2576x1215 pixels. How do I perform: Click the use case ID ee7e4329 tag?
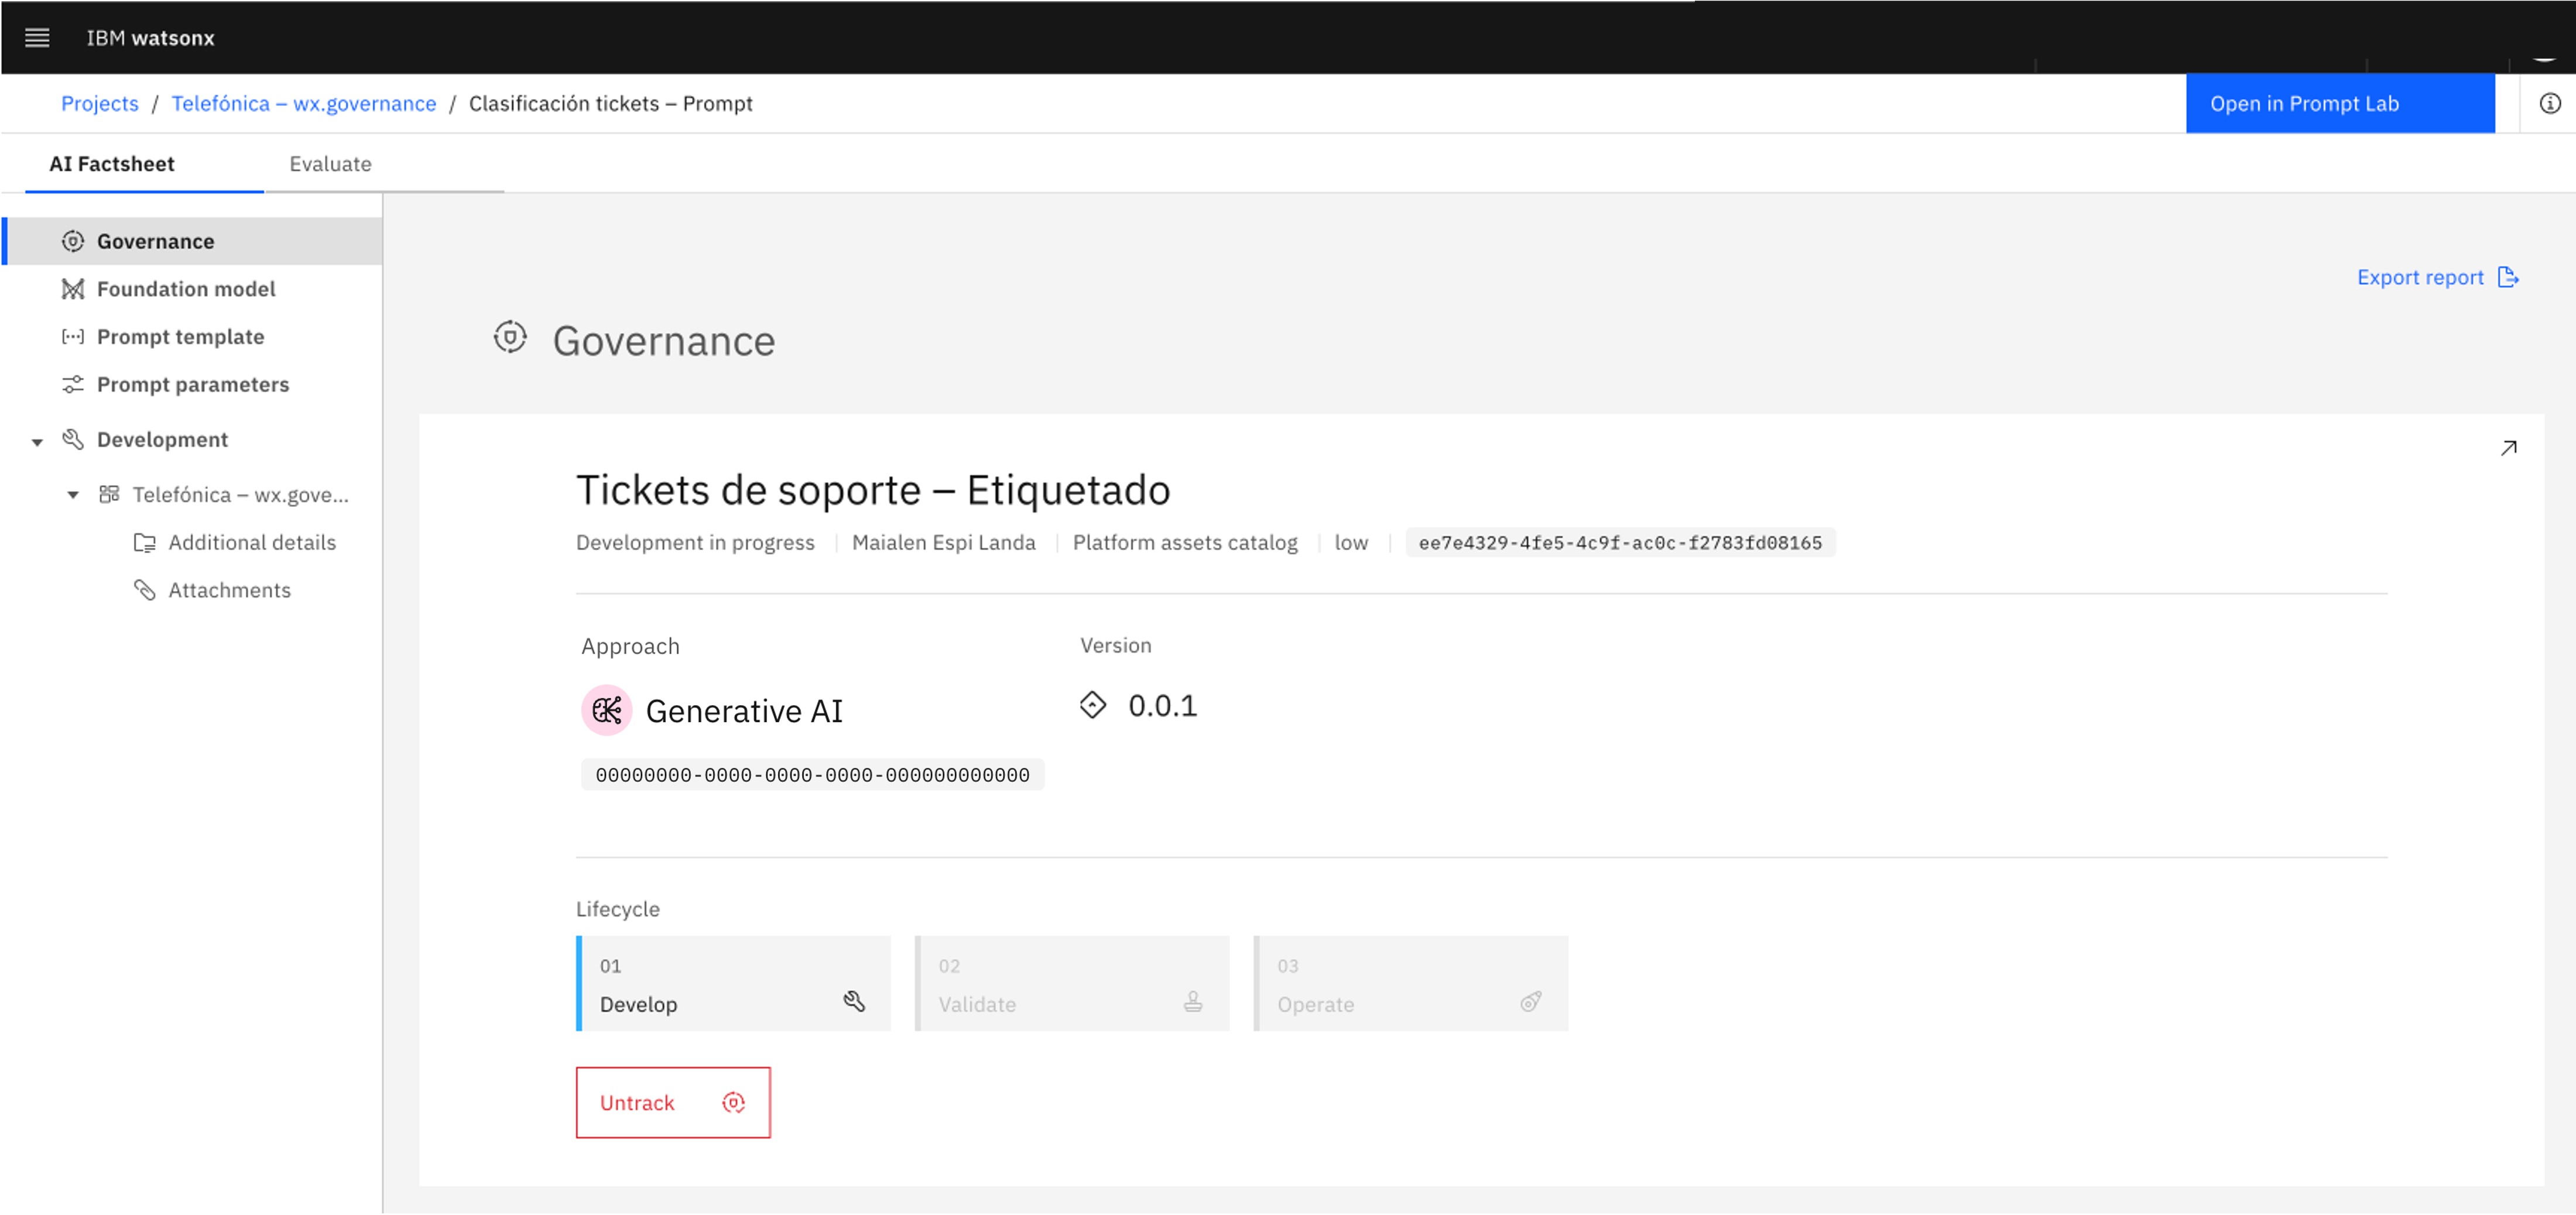coord(1620,543)
